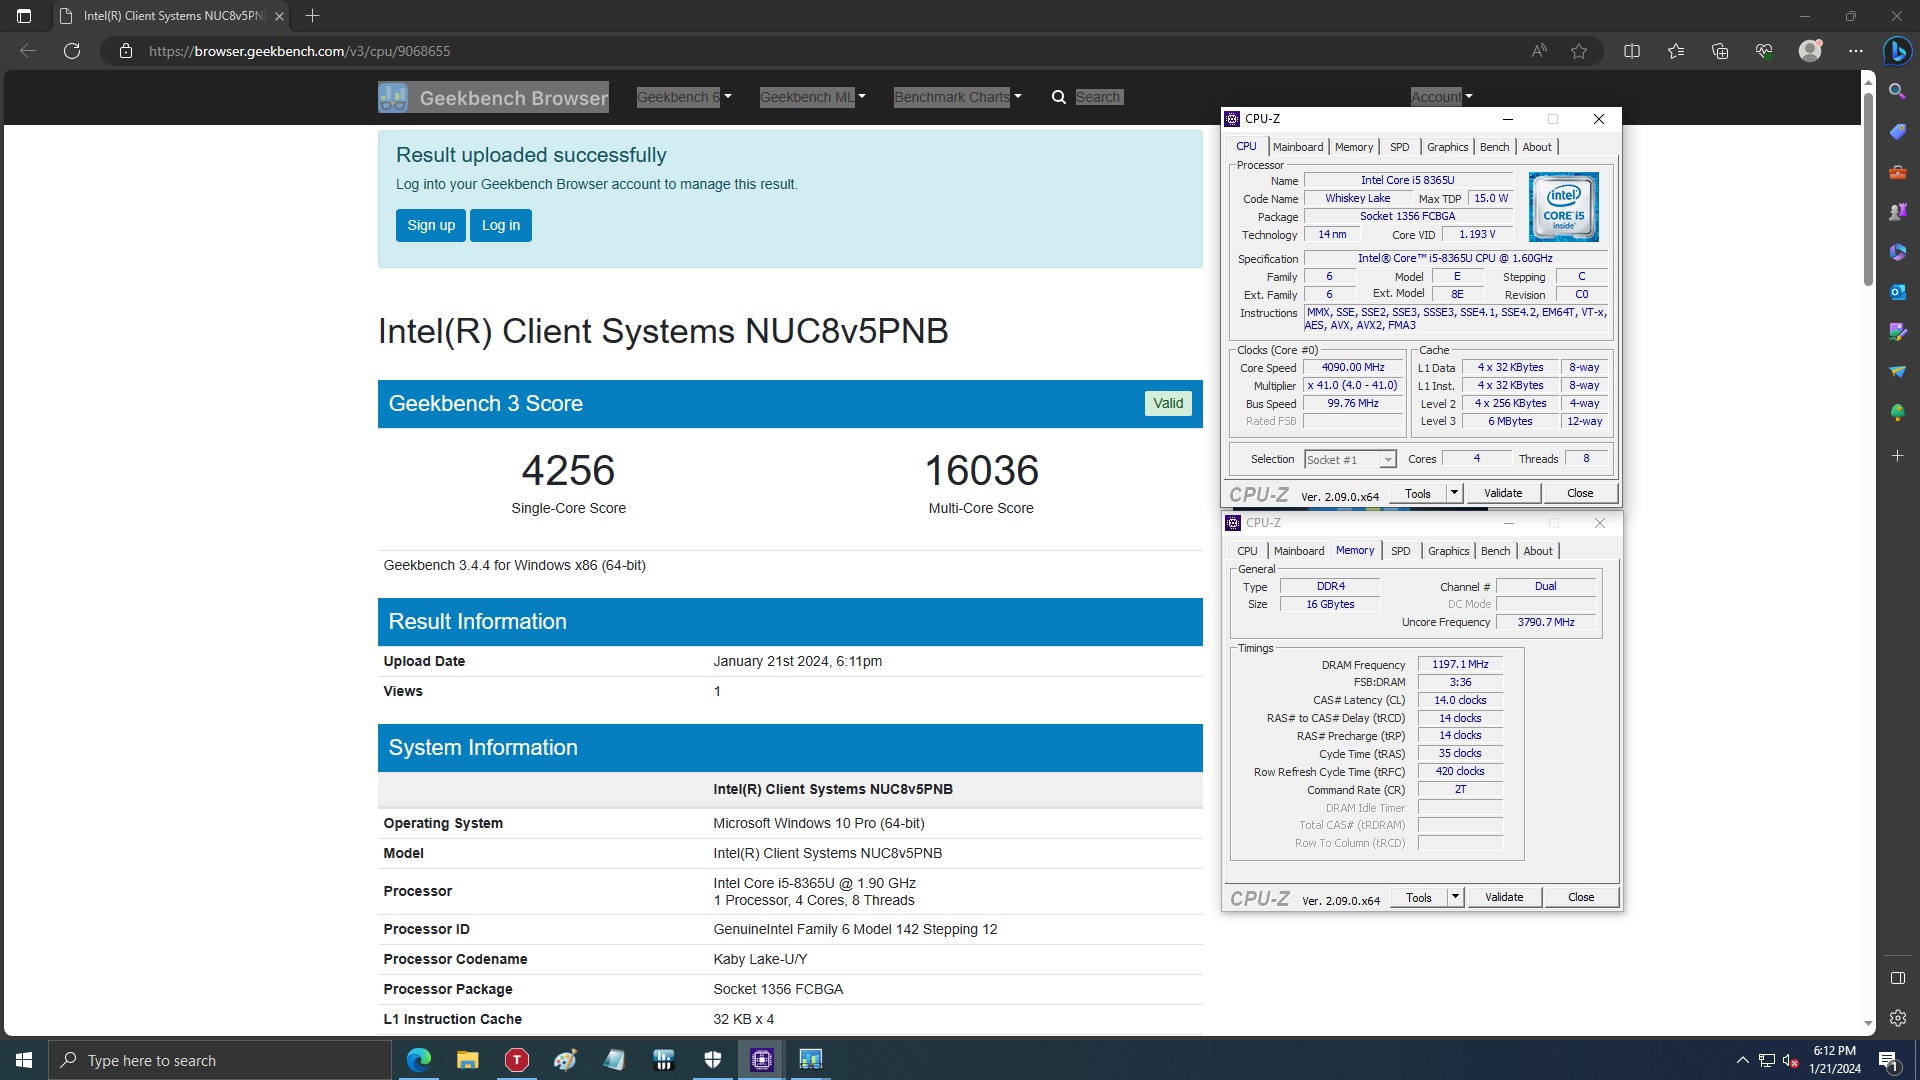Expand the Geekbench ML dropdown menu
Image resolution: width=1920 pixels, height=1080 pixels.
click(812, 97)
